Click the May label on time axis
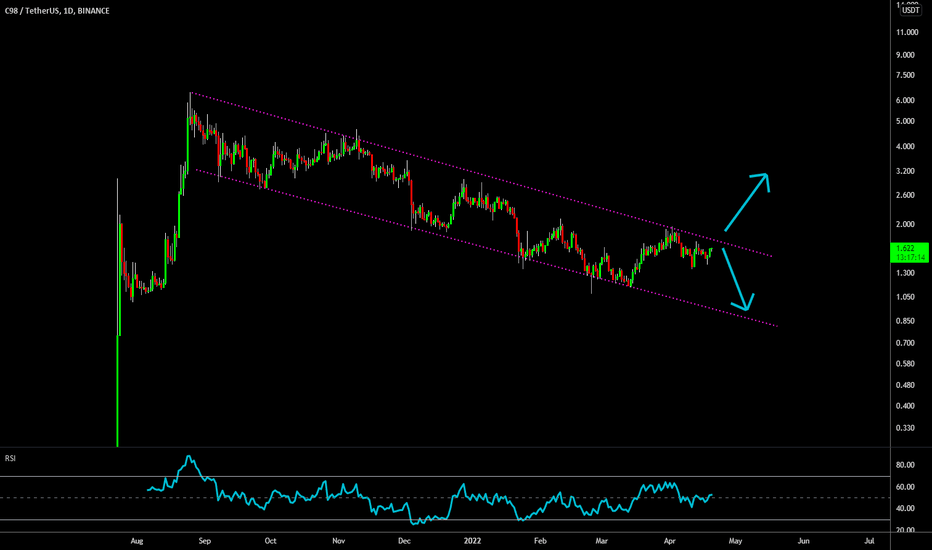The width and height of the screenshot is (932, 550). (735, 541)
